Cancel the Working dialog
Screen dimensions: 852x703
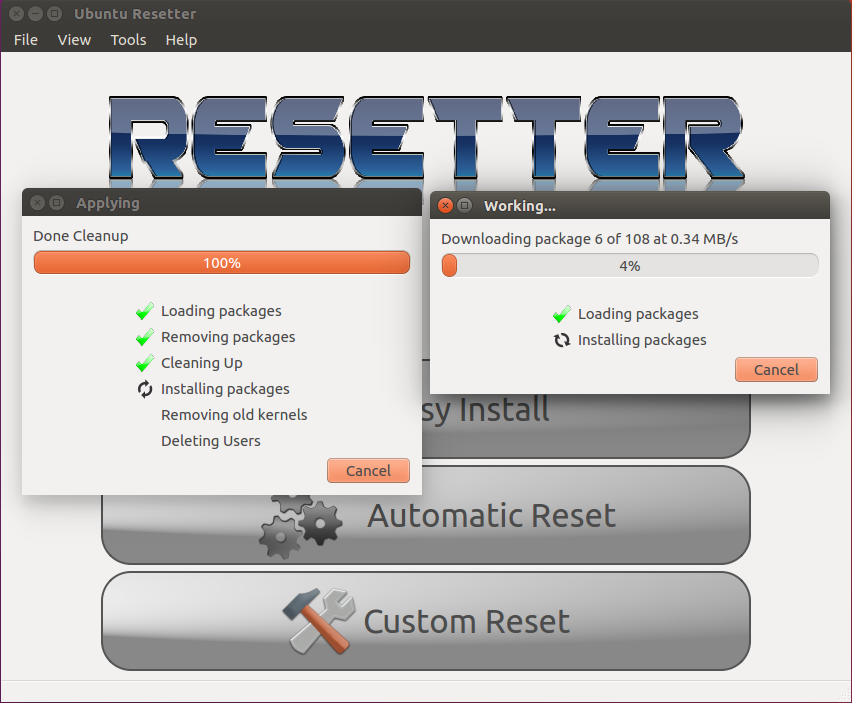point(776,370)
